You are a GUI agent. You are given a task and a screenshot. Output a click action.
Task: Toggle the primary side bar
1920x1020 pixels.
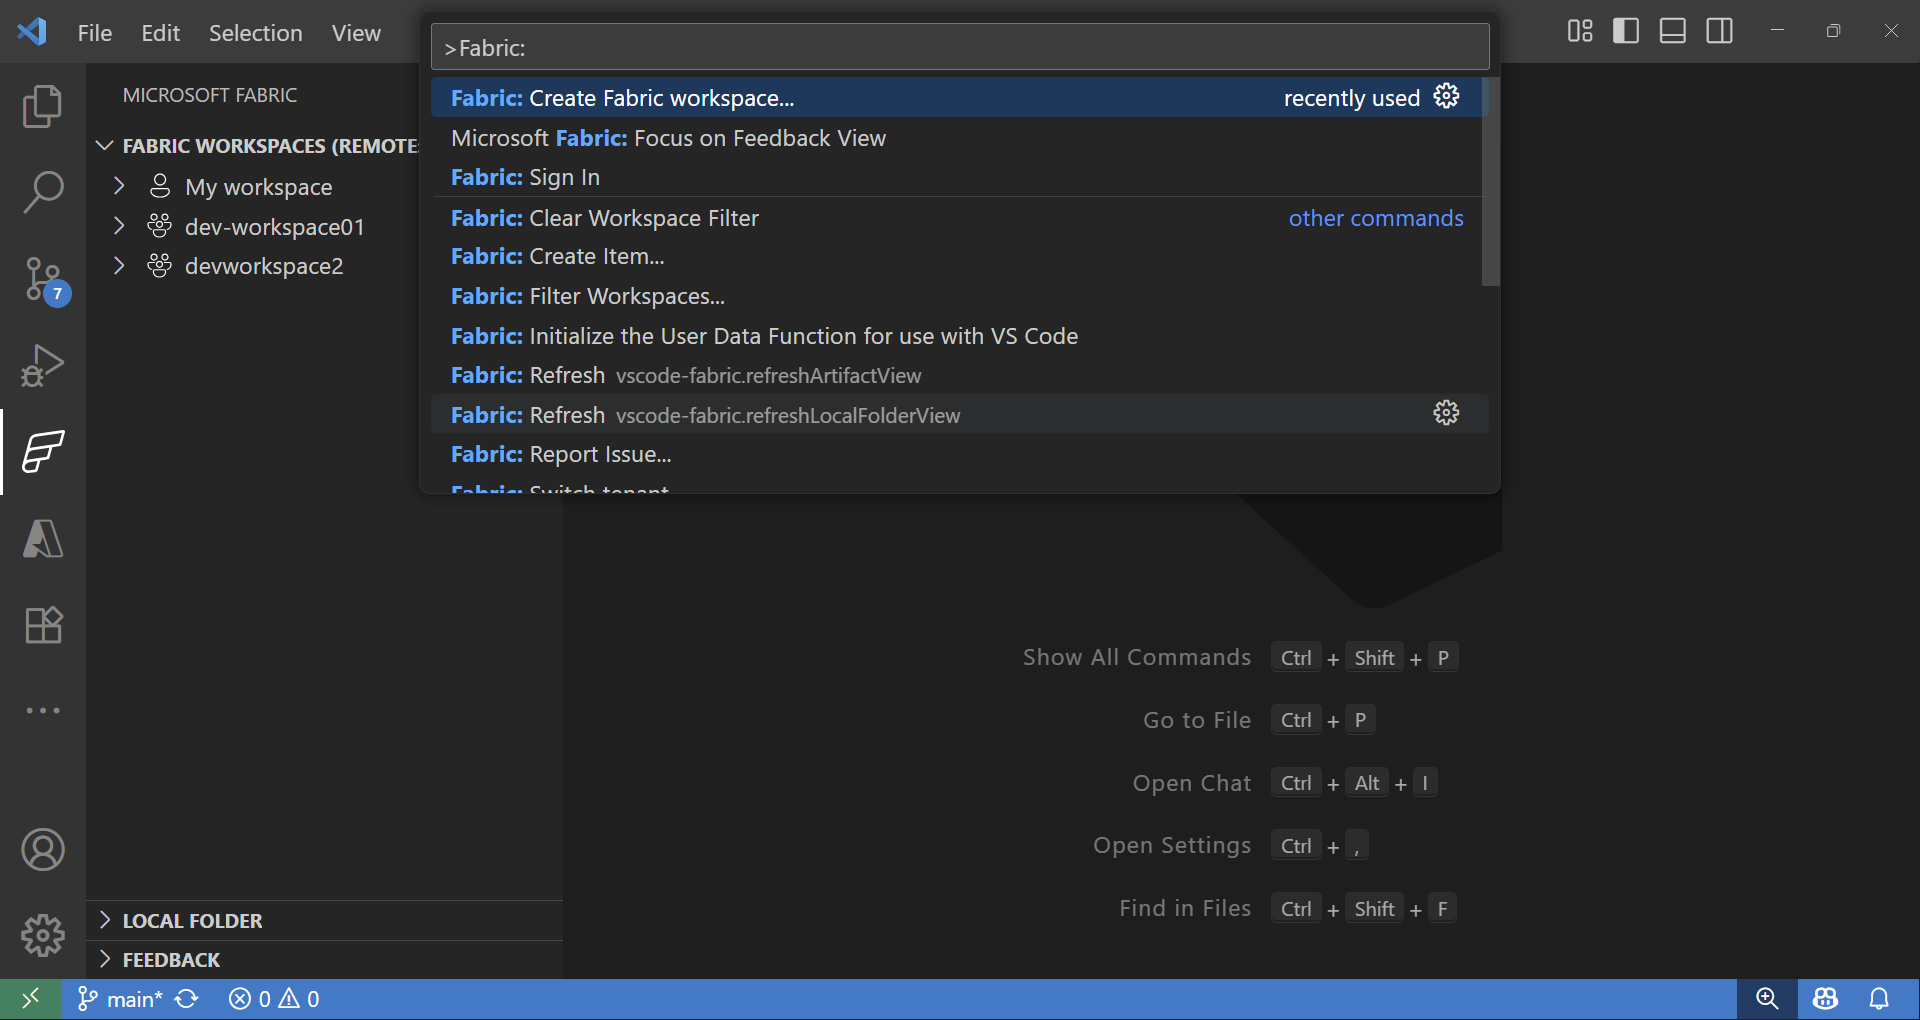[x=1625, y=31]
